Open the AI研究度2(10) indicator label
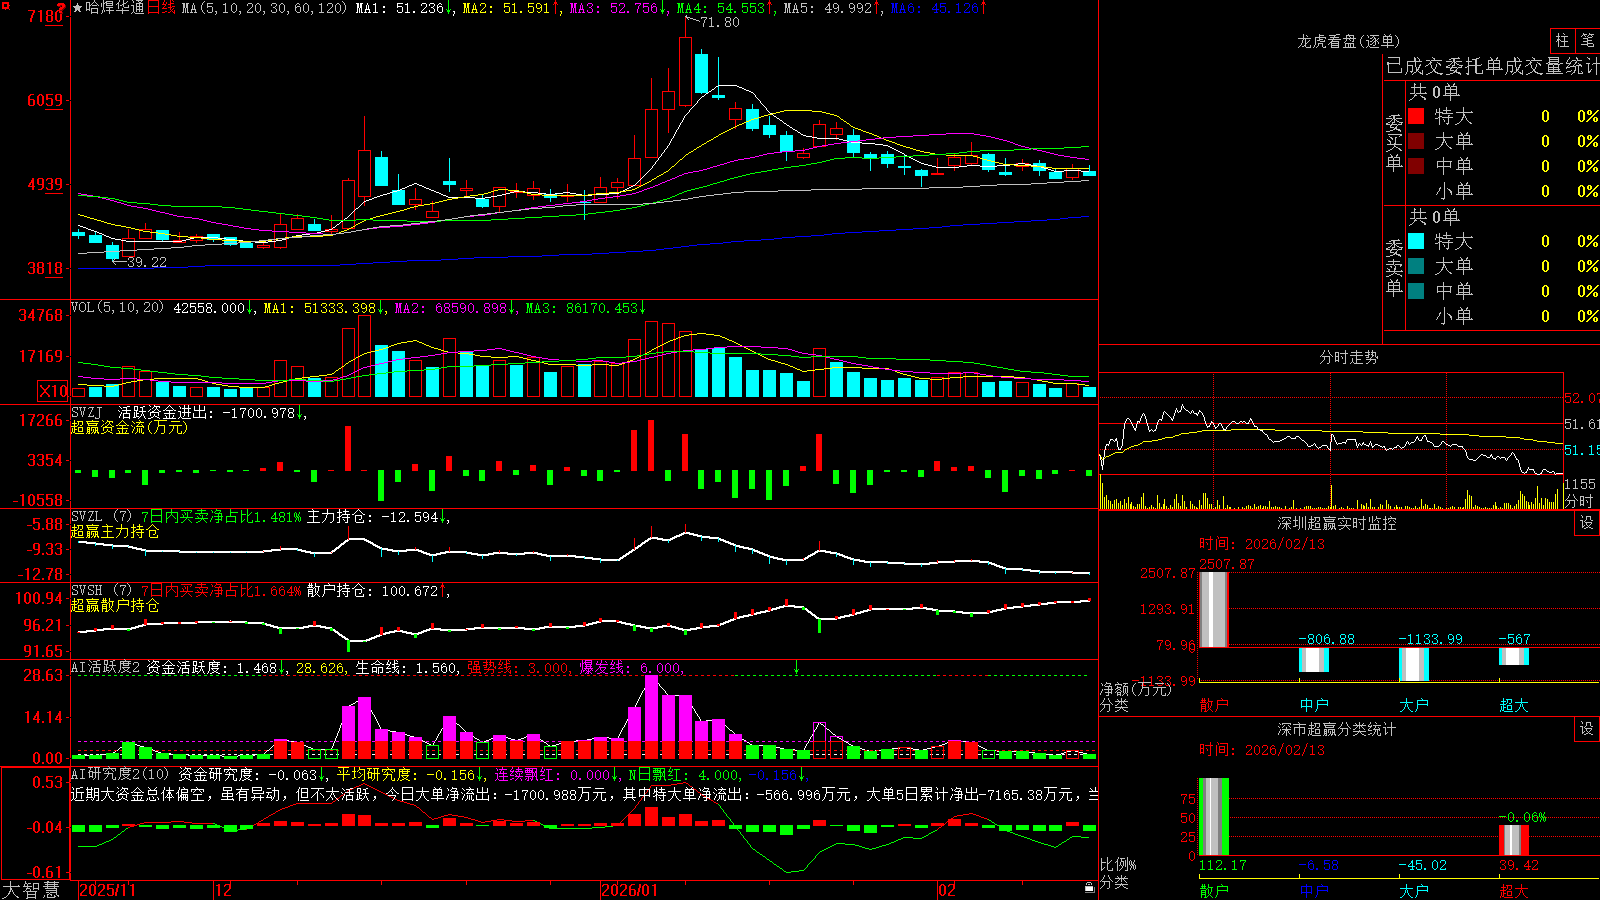 121,774
